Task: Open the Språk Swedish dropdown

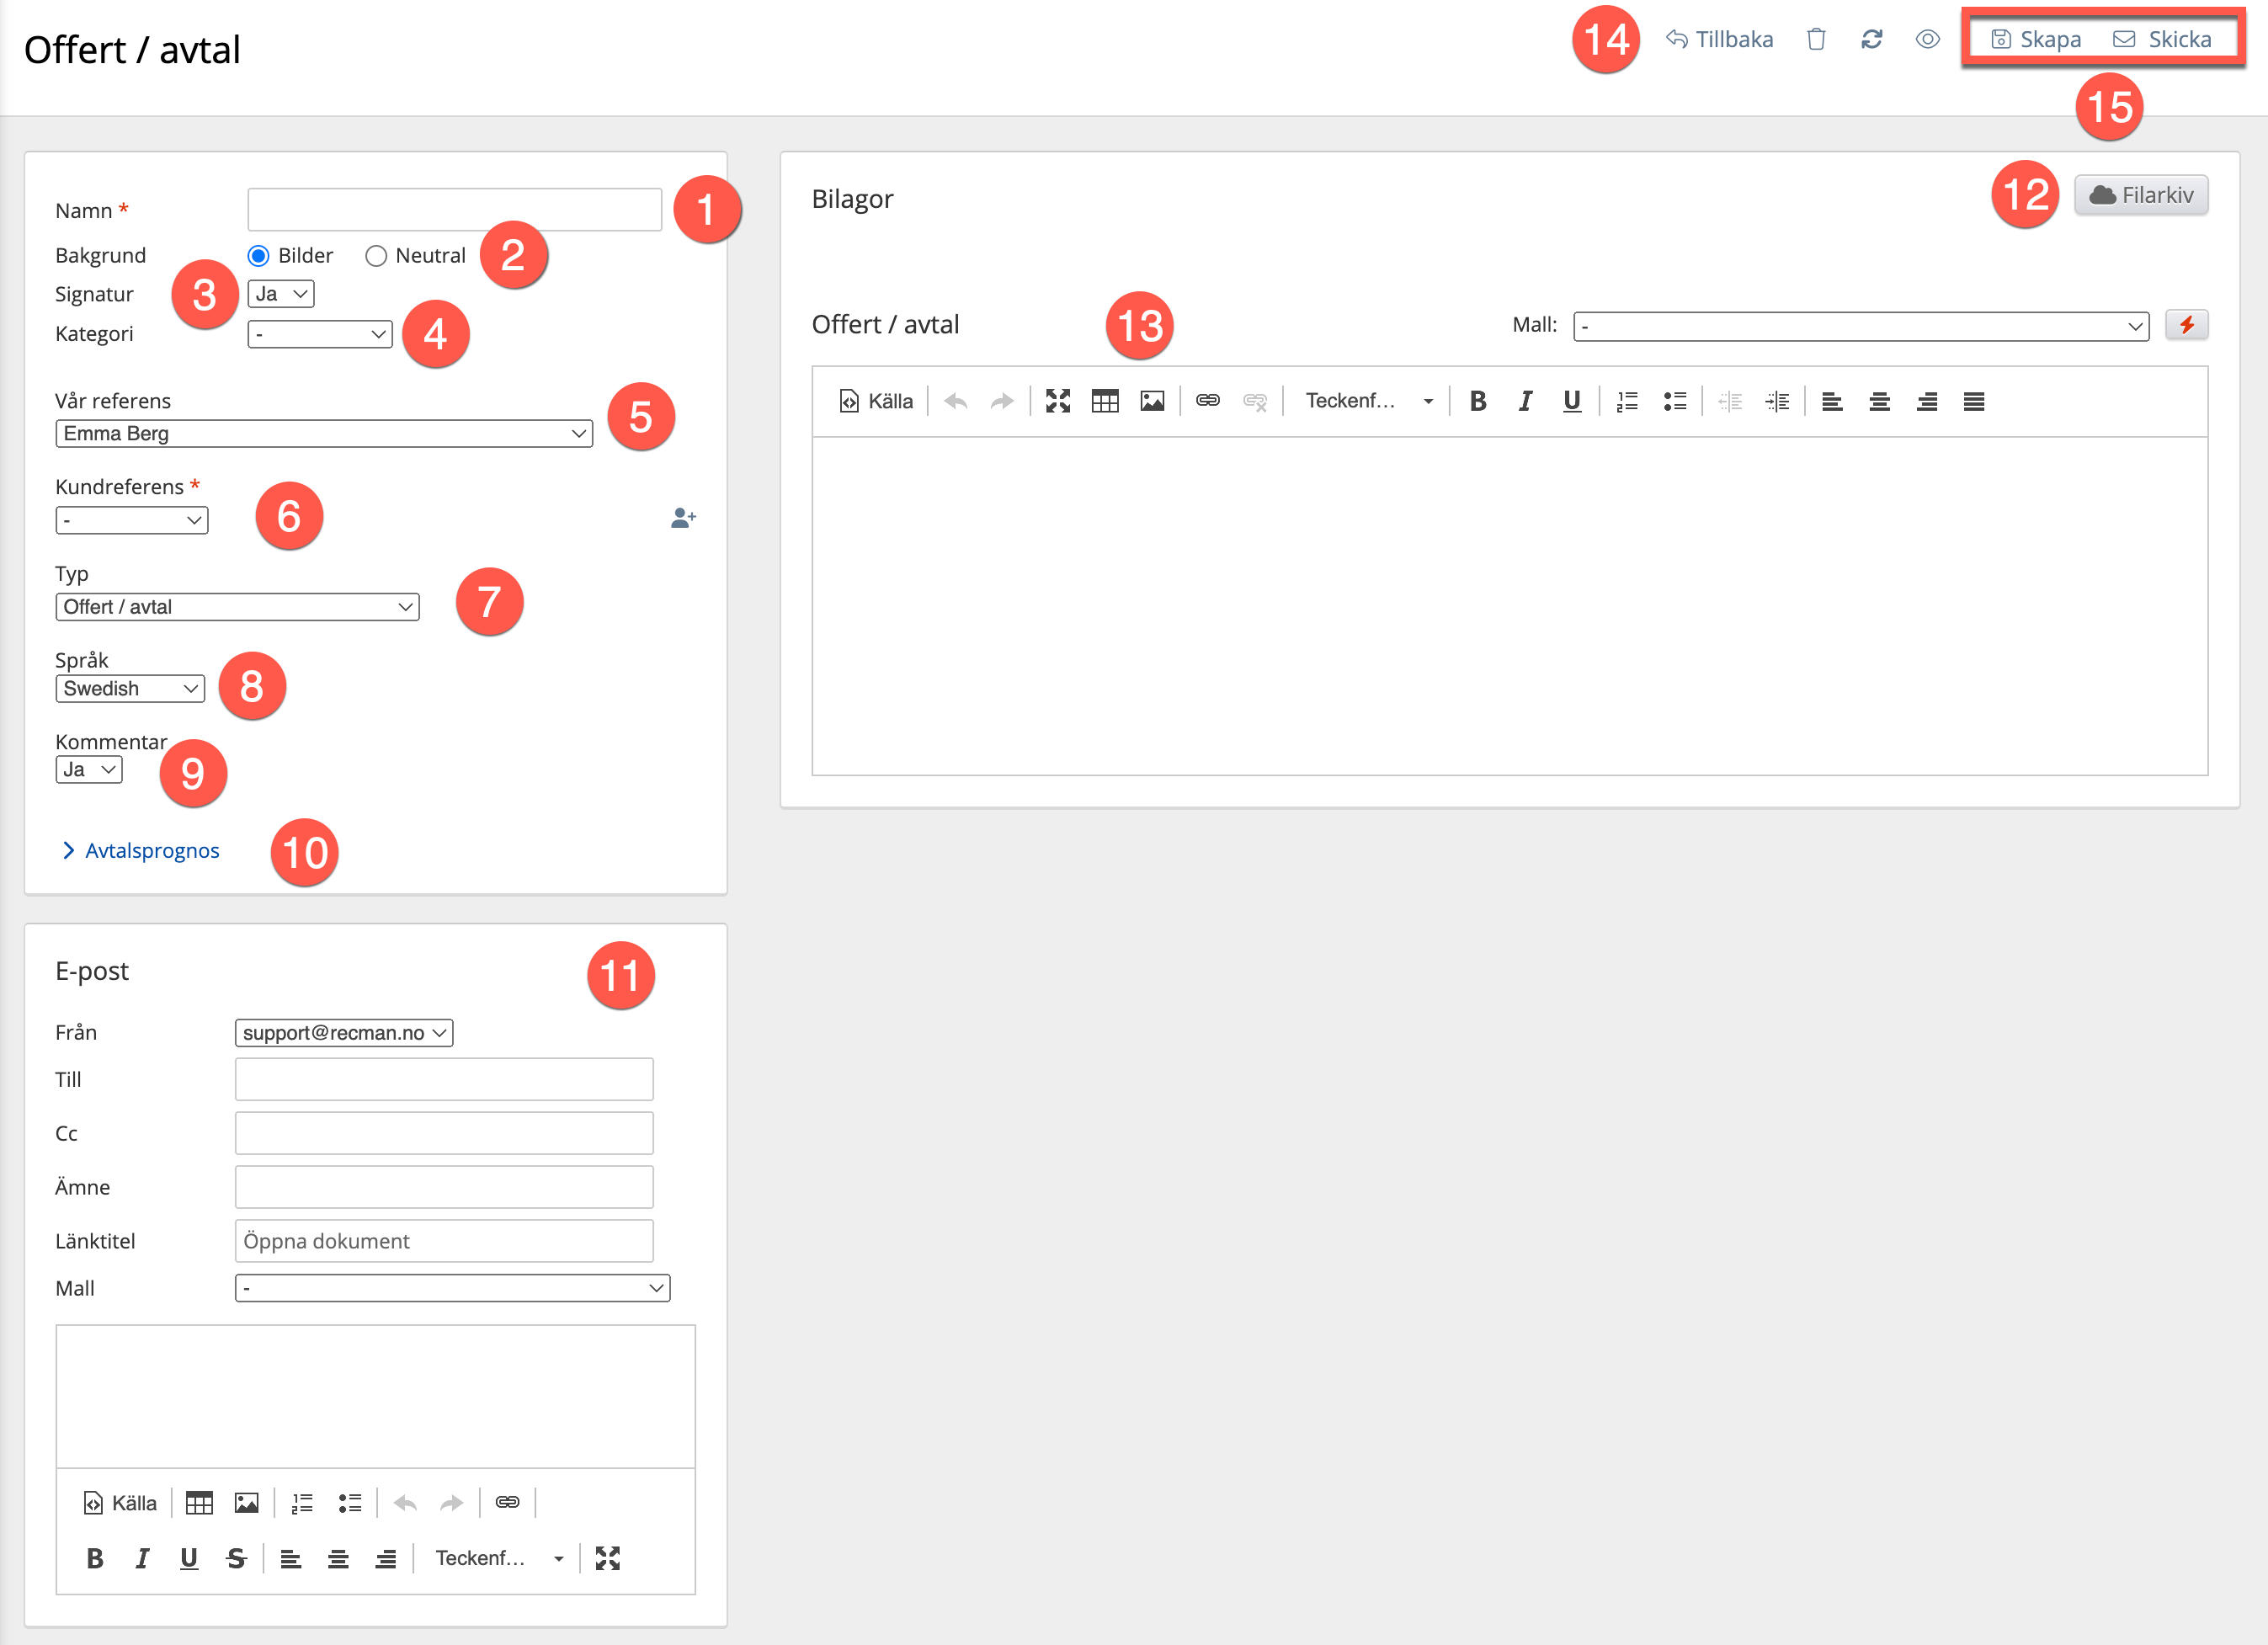Action: coord(130,688)
